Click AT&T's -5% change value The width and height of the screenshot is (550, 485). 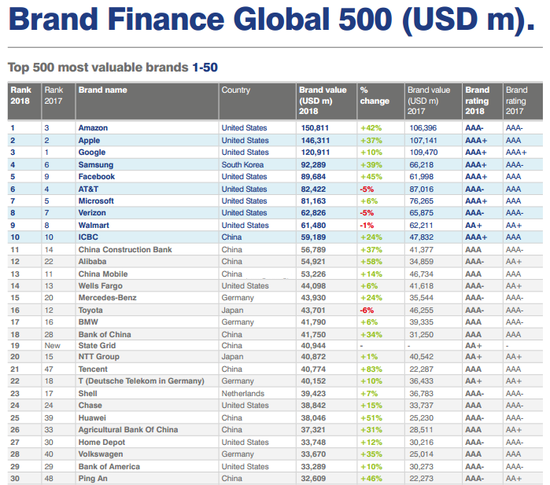(x=367, y=189)
